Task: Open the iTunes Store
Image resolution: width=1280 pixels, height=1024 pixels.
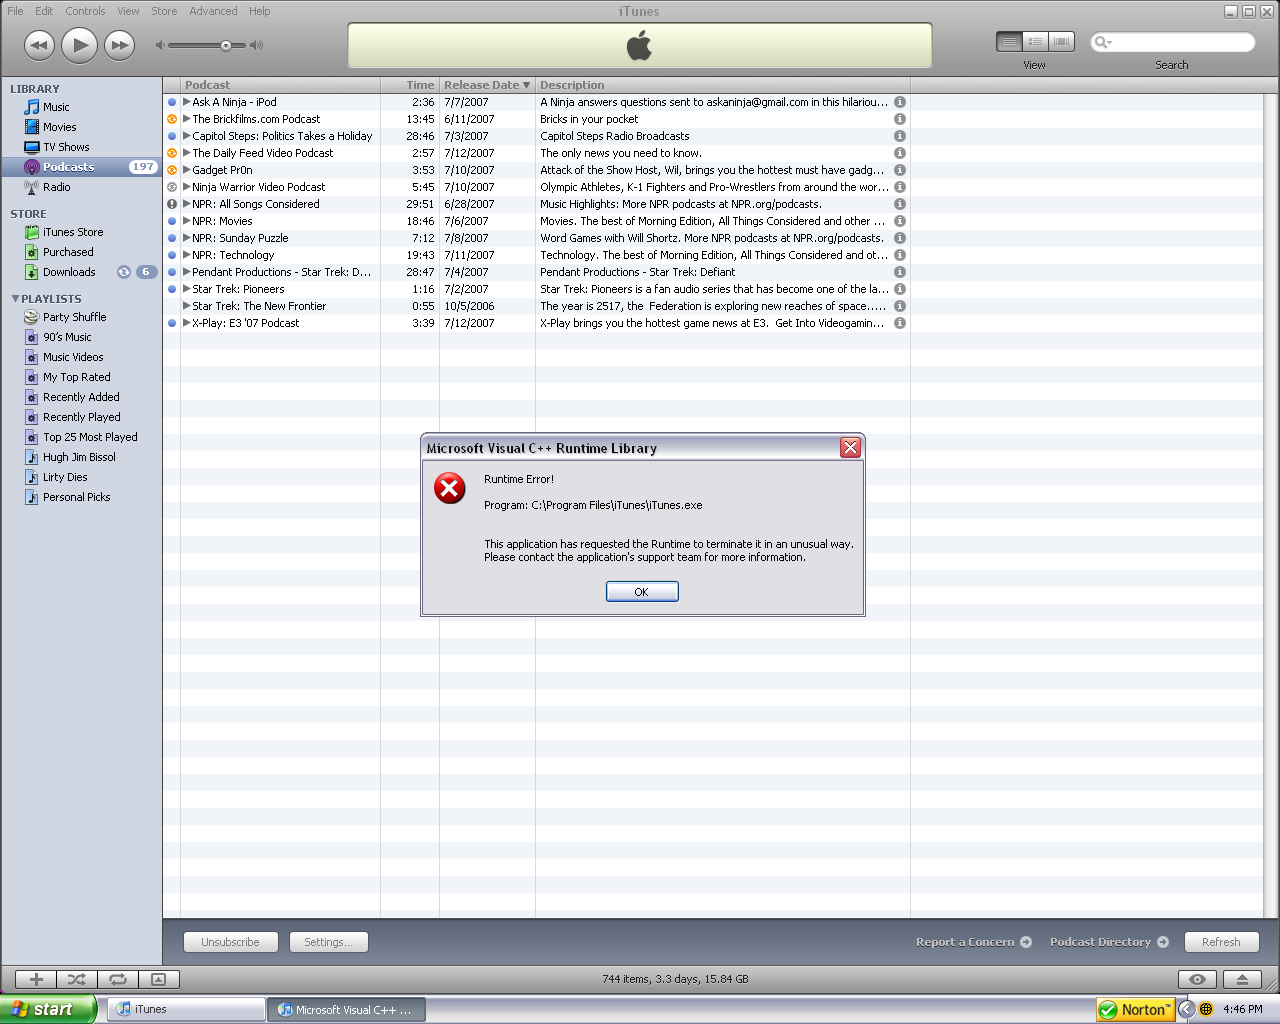Action: pyautogui.click(x=73, y=232)
